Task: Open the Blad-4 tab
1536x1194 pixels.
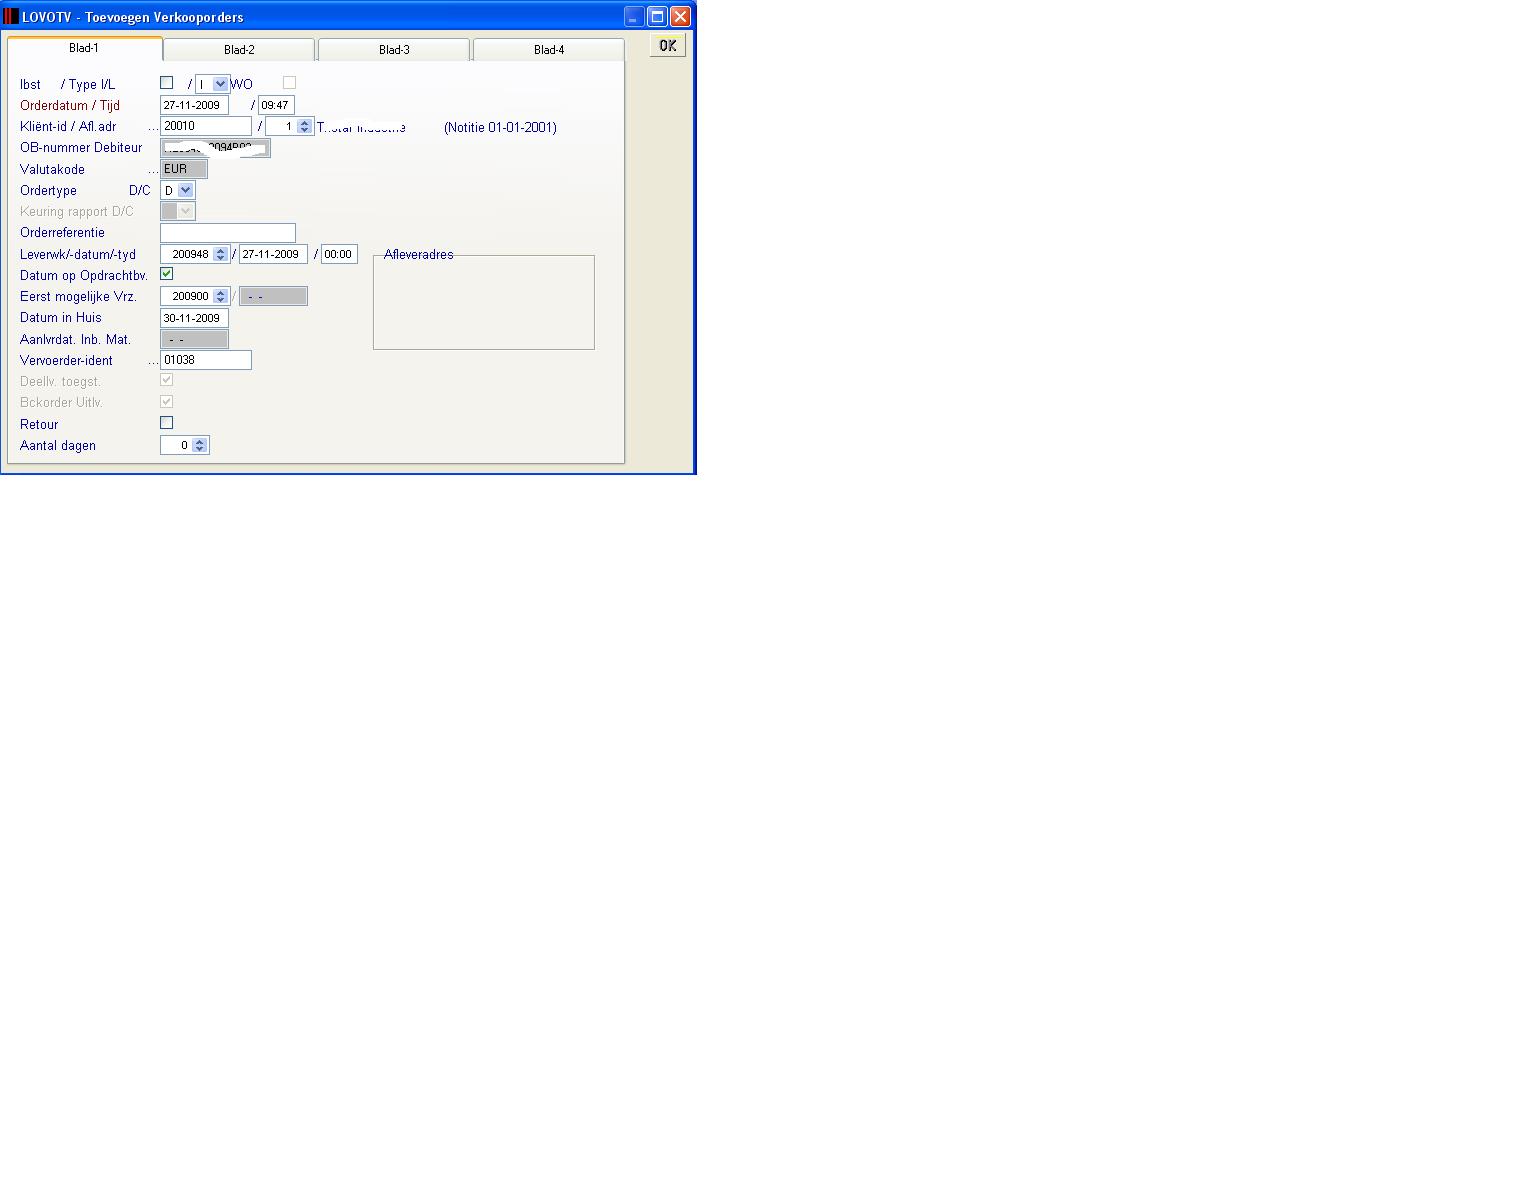Action: (549, 50)
